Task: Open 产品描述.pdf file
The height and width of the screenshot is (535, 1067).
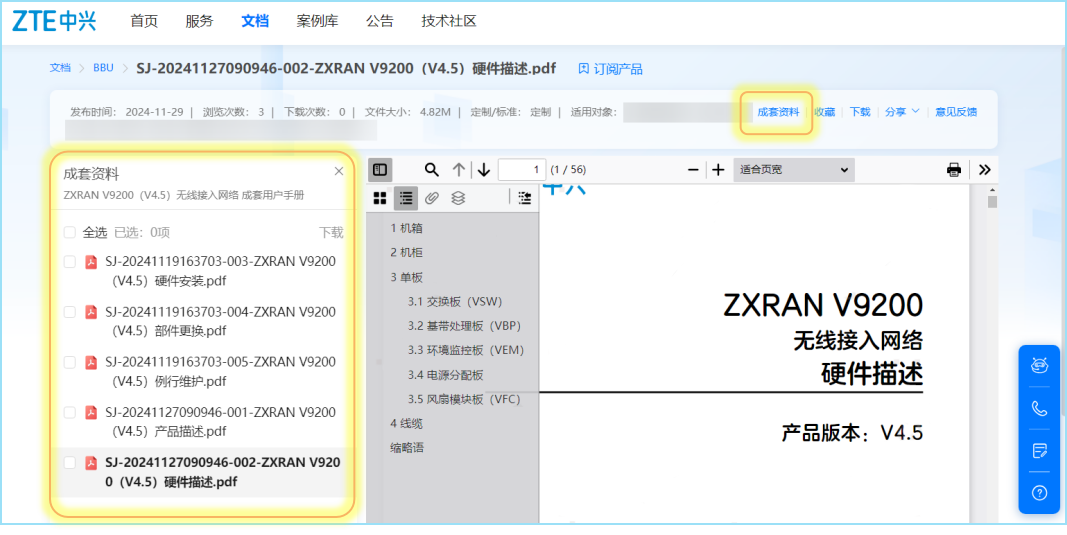Action: pos(220,422)
